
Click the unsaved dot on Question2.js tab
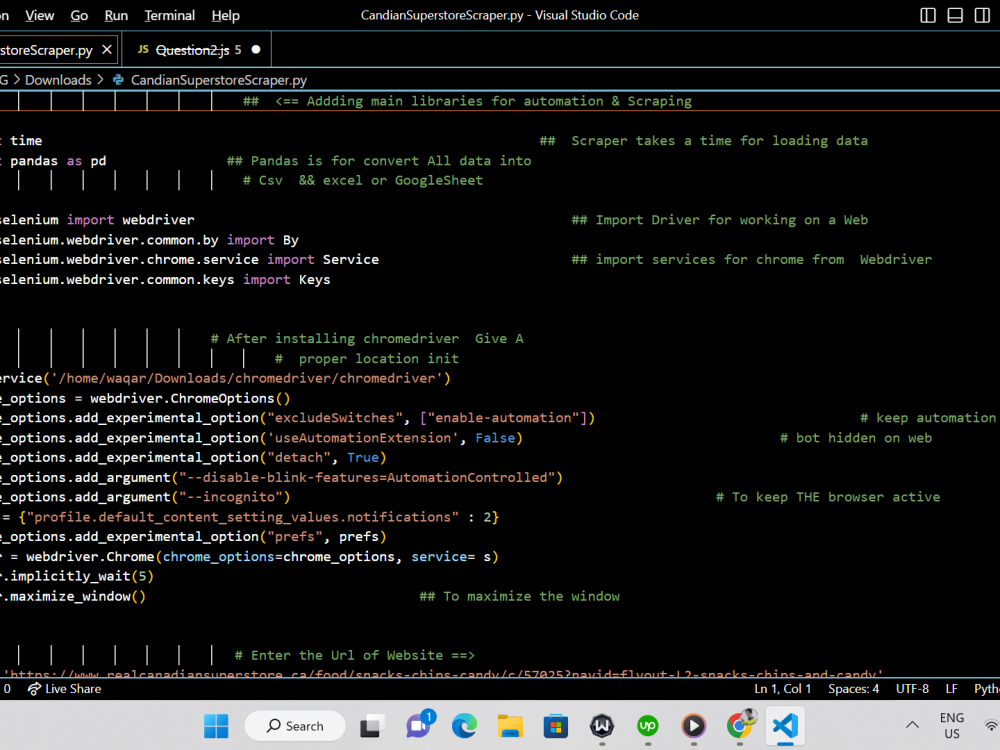tap(256, 50)
